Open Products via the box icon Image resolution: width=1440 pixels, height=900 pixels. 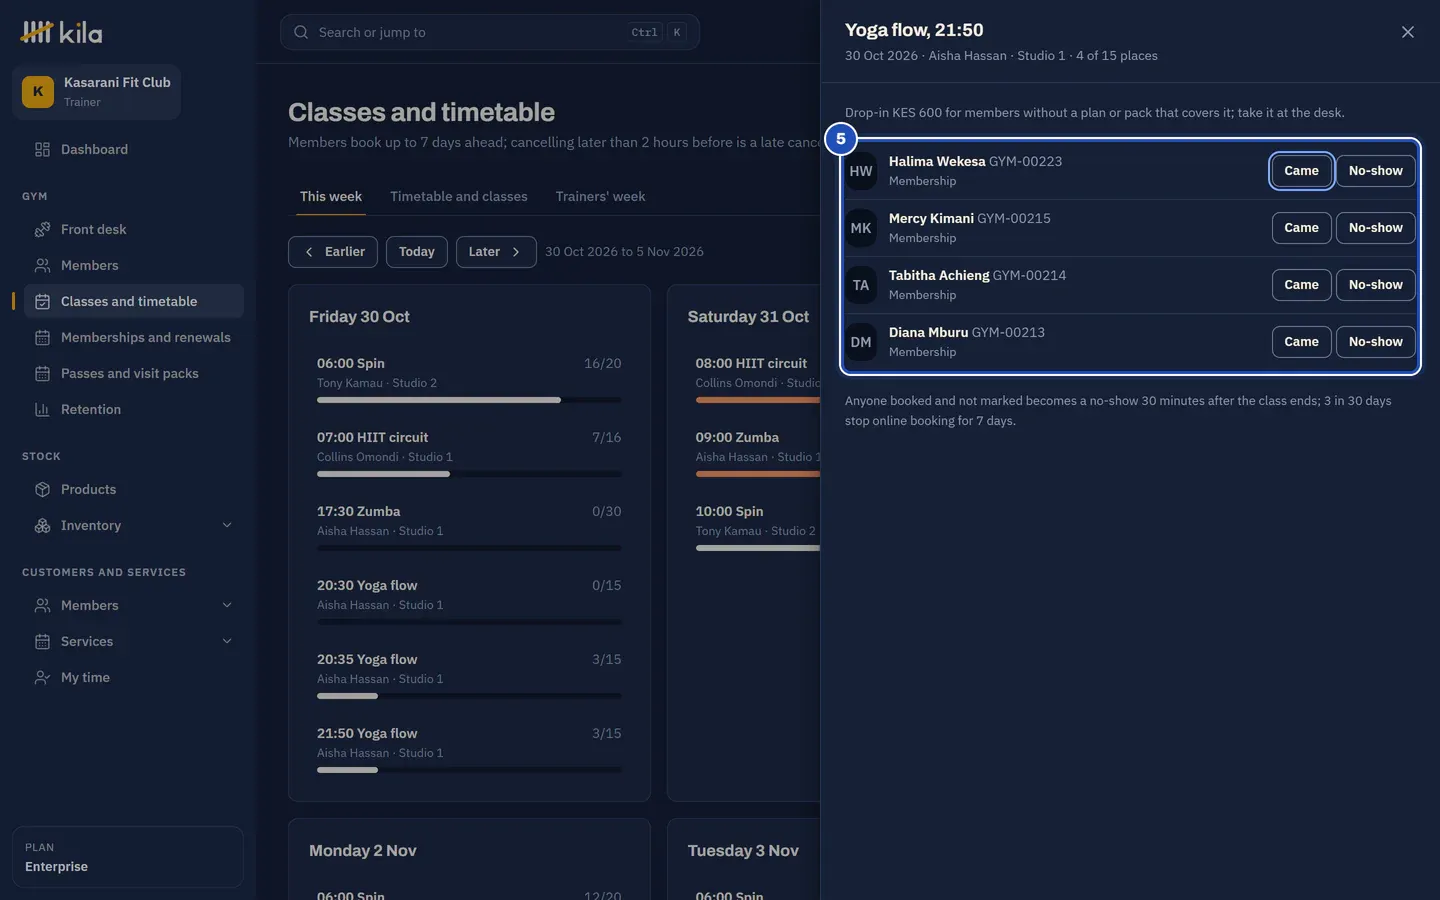(x=42, y=489)
